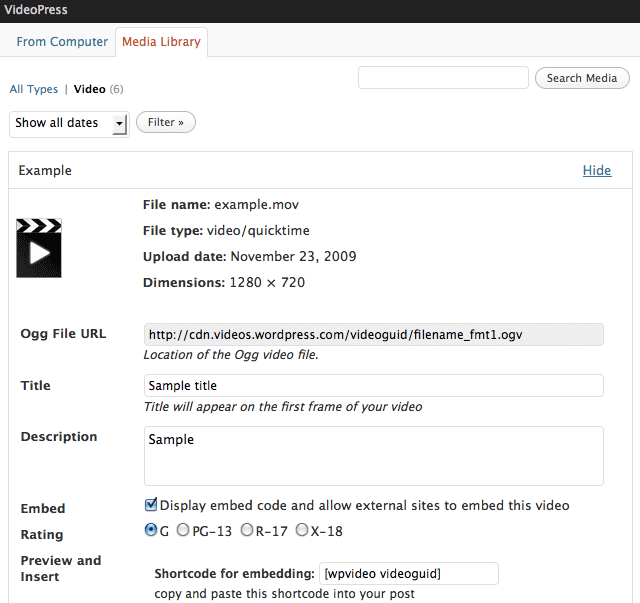The height and width of the screenshot is (603, 640).
Task: Select the wpvideo shortcode field
Action: click(408, 574)
